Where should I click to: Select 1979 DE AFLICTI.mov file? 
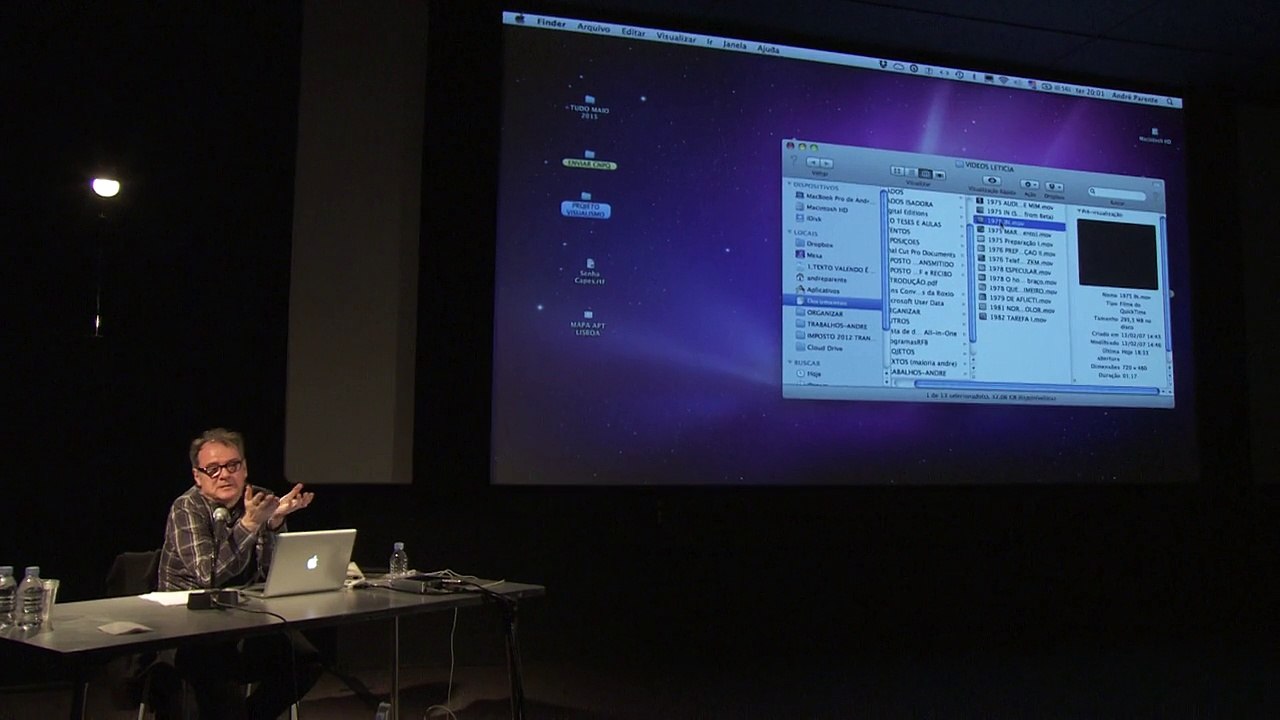point(1014,299)
